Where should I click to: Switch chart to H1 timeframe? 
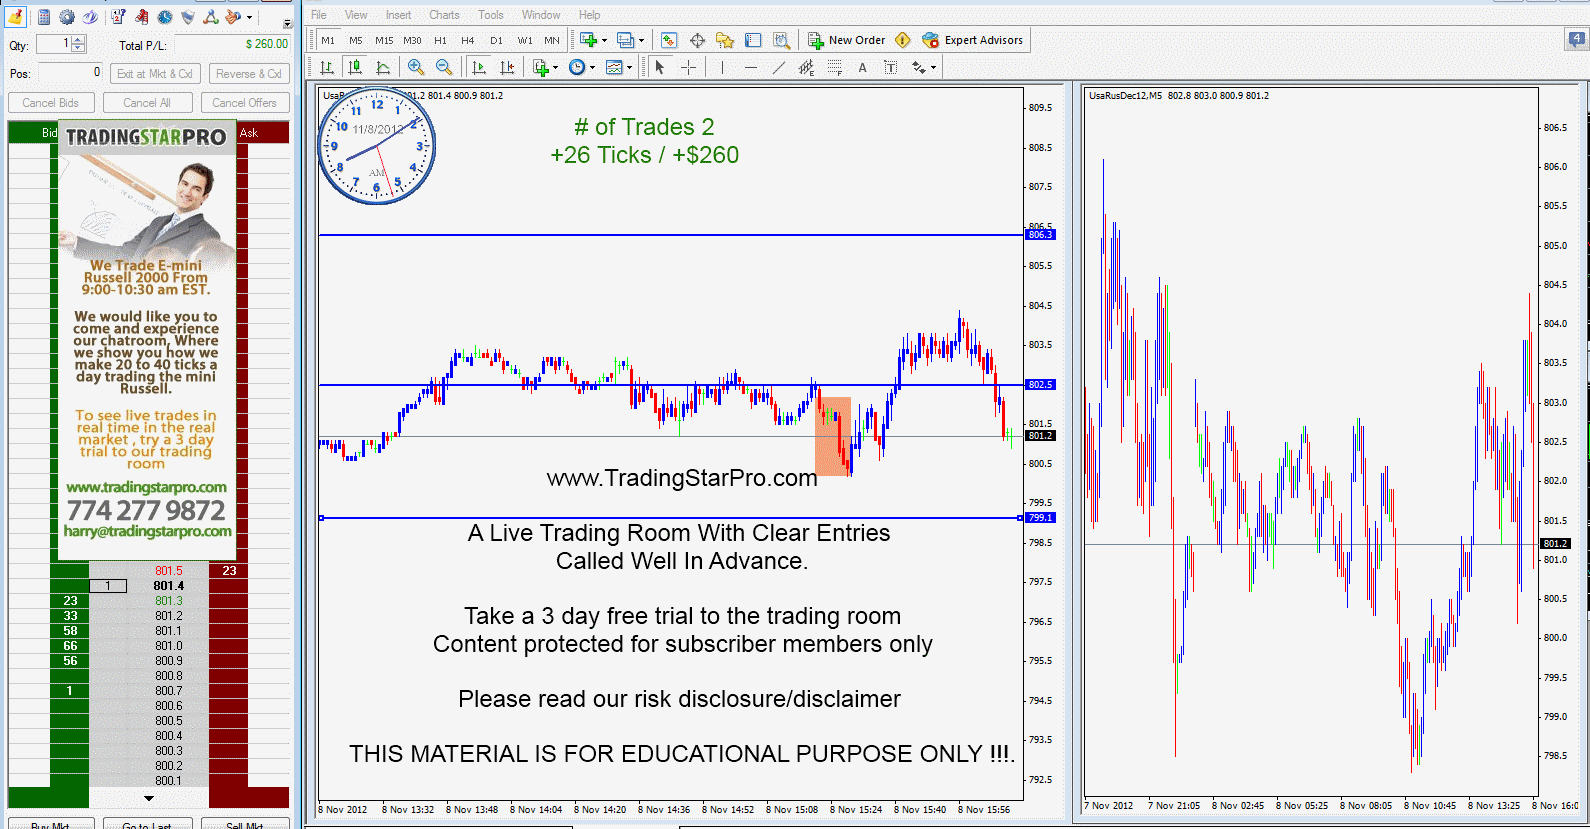click(440, 40)
